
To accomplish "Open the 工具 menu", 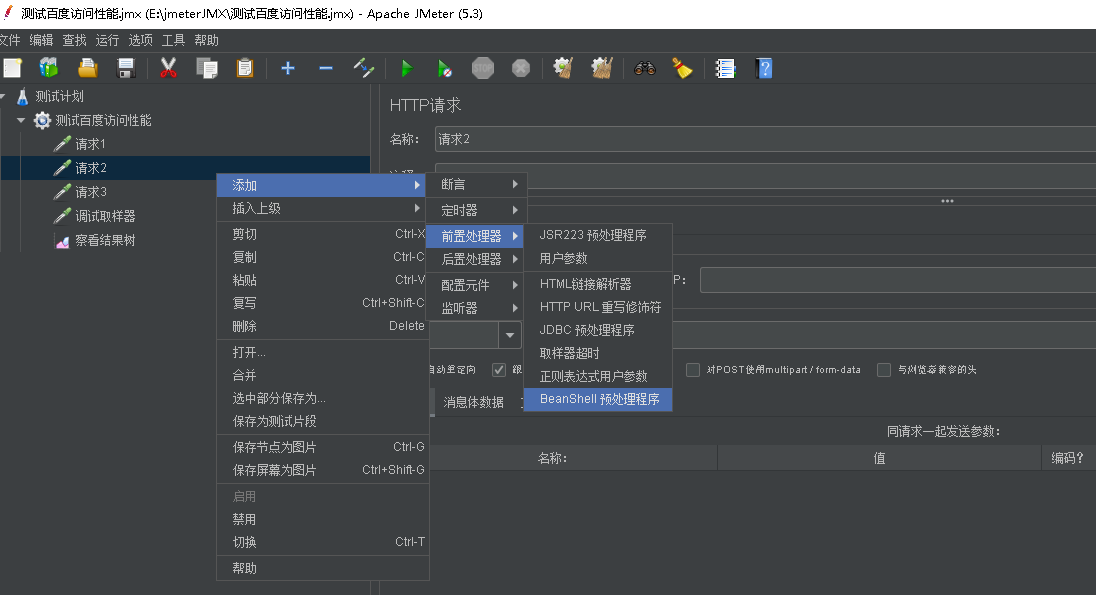I will [x=173, y=40].
